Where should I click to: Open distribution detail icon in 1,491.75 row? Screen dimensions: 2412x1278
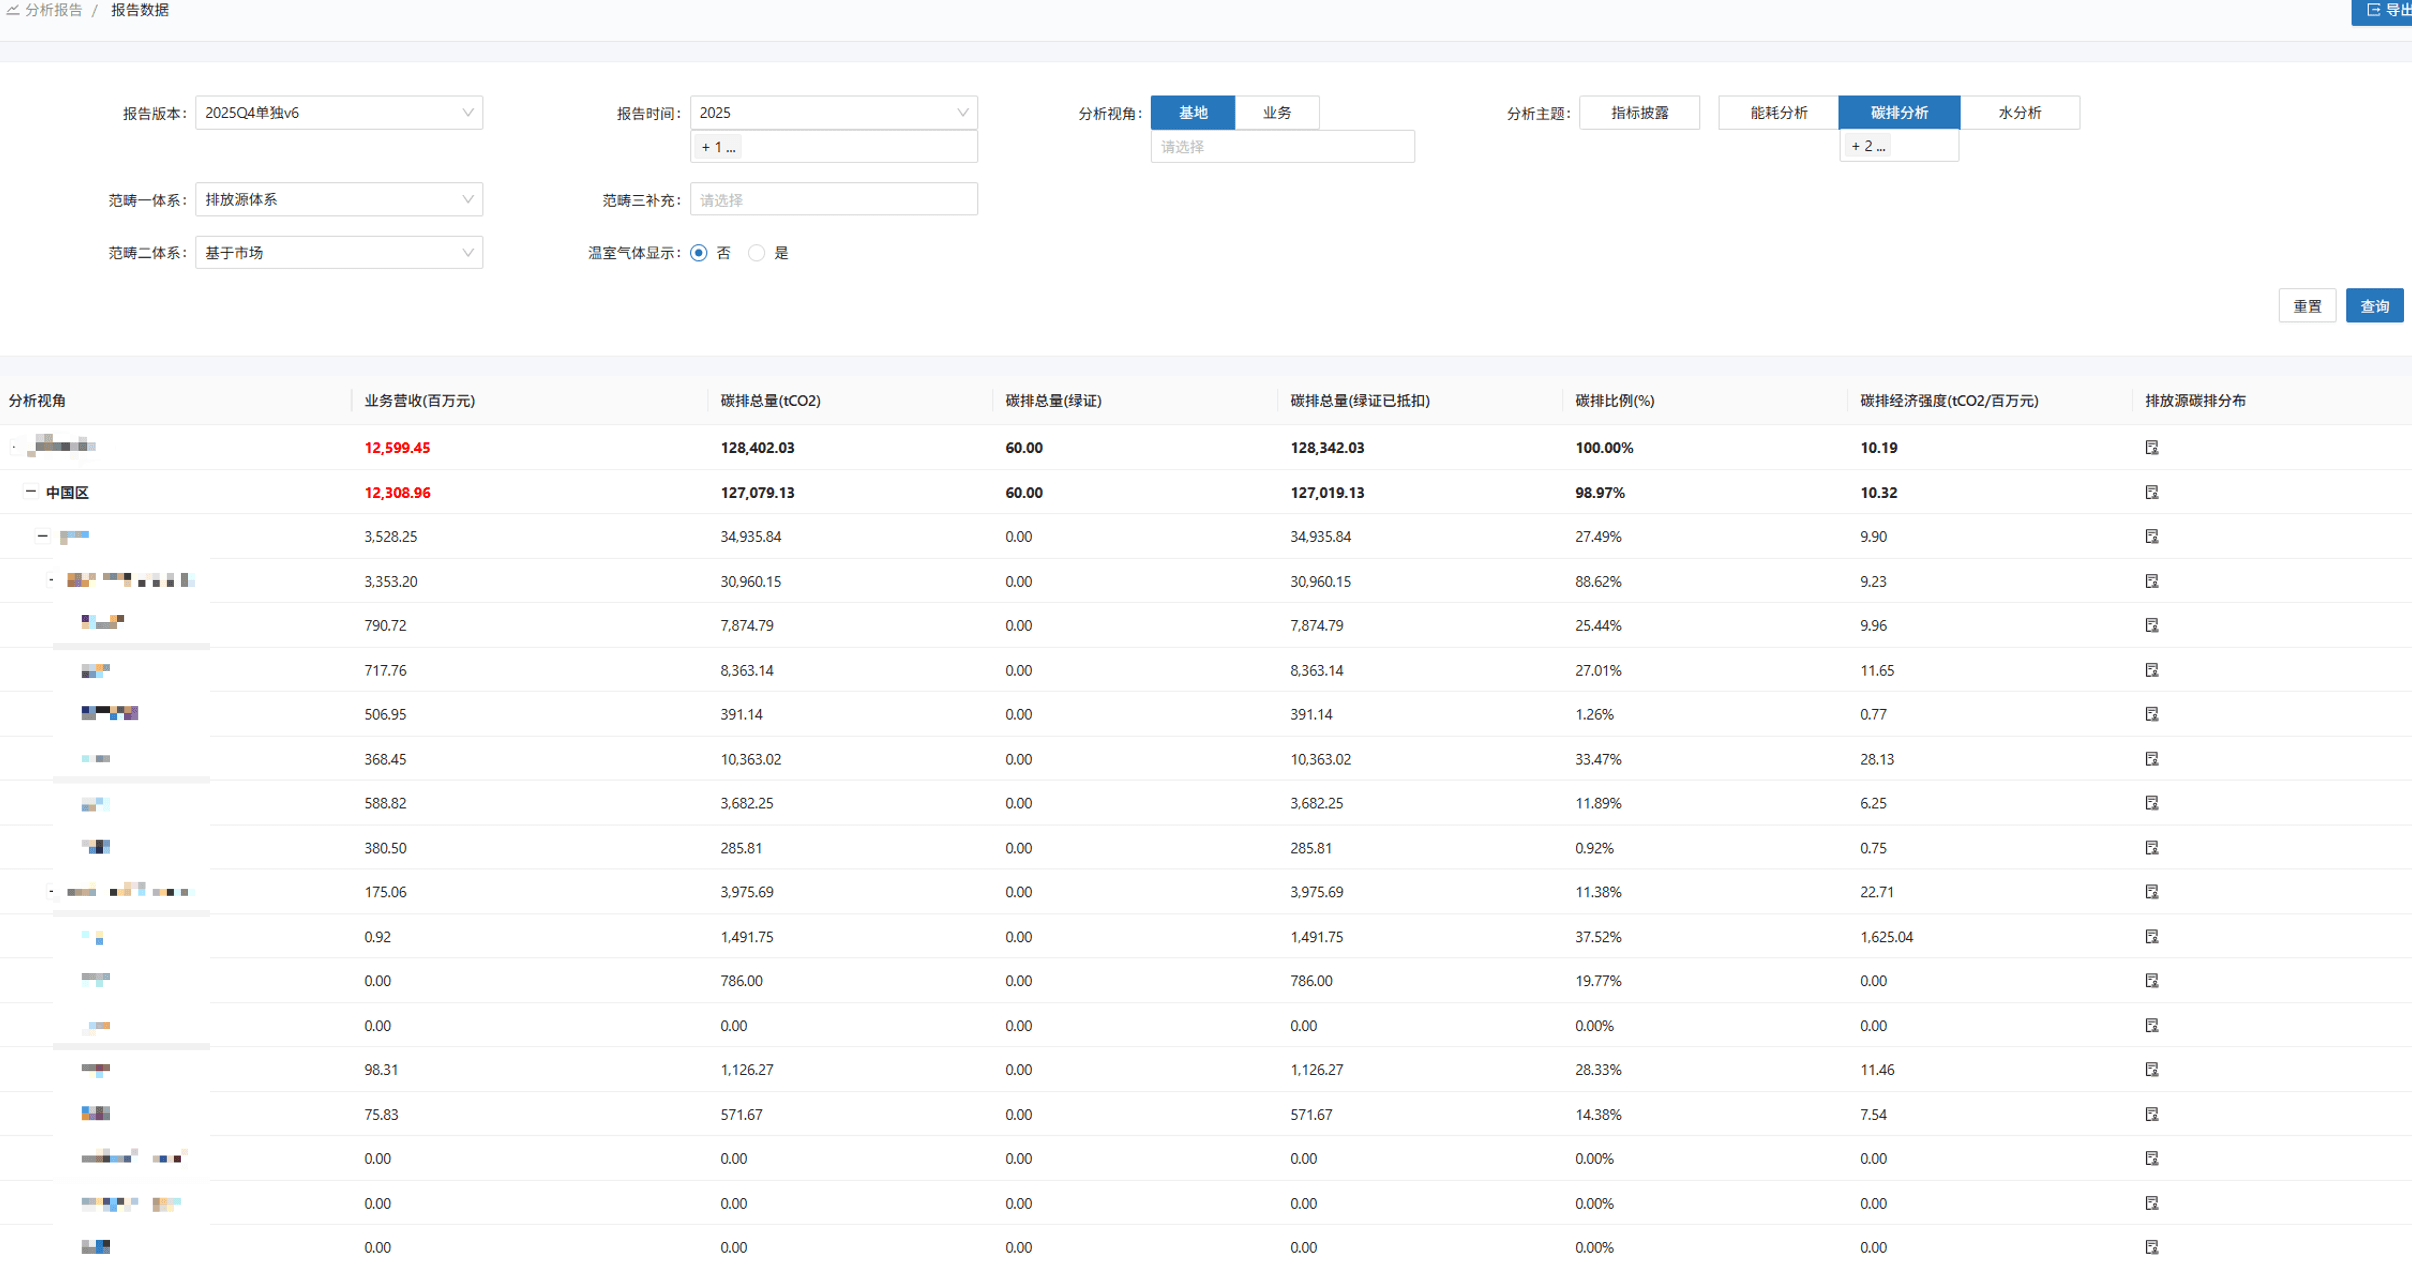[2151, 936]
